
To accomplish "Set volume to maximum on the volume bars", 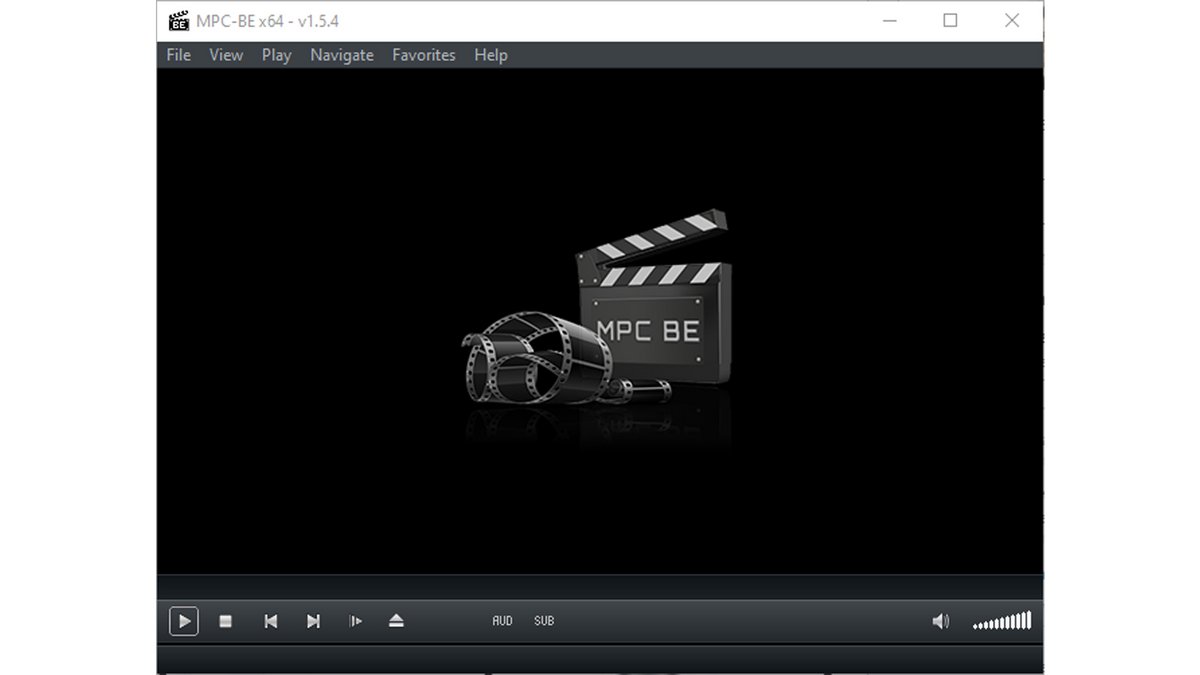I will click(1030, 621).
